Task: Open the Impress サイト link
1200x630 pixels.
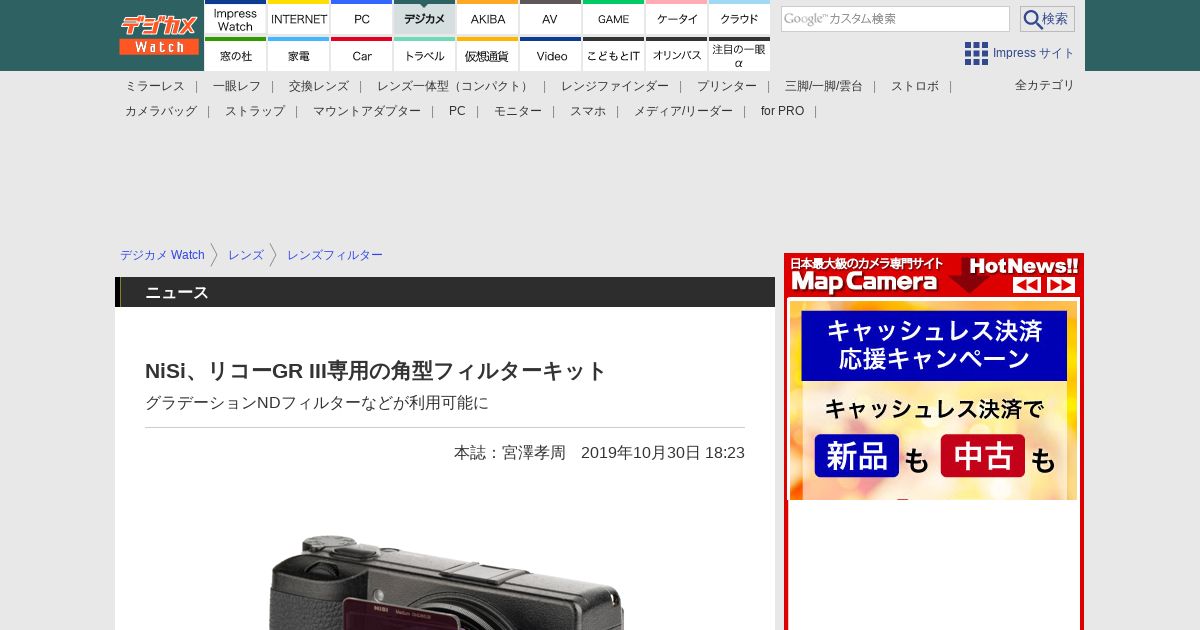Action: pos(1034,53)
